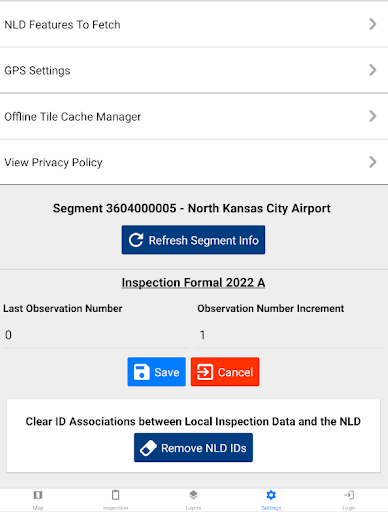Open the Map tab icon
The width and height of the screenshot is (388, 512).
(38, 495)
